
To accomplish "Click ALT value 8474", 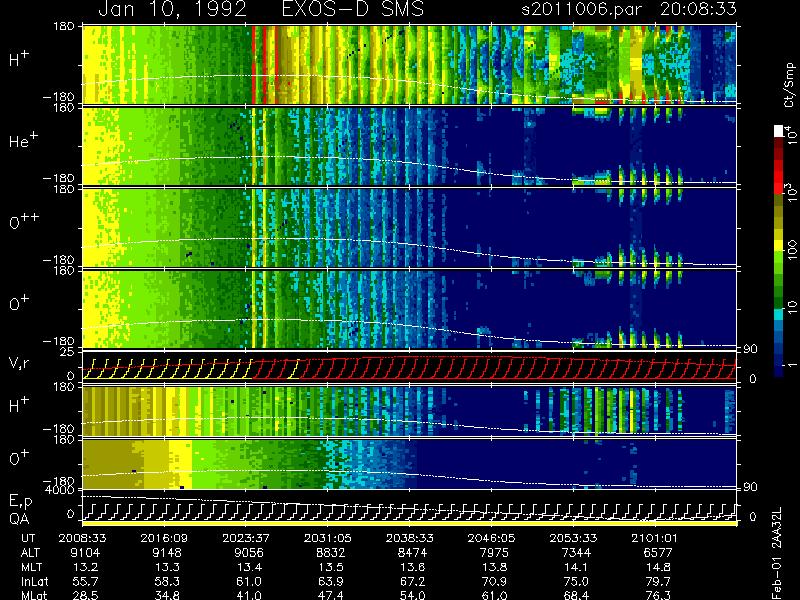I will [x=412, y=553].
